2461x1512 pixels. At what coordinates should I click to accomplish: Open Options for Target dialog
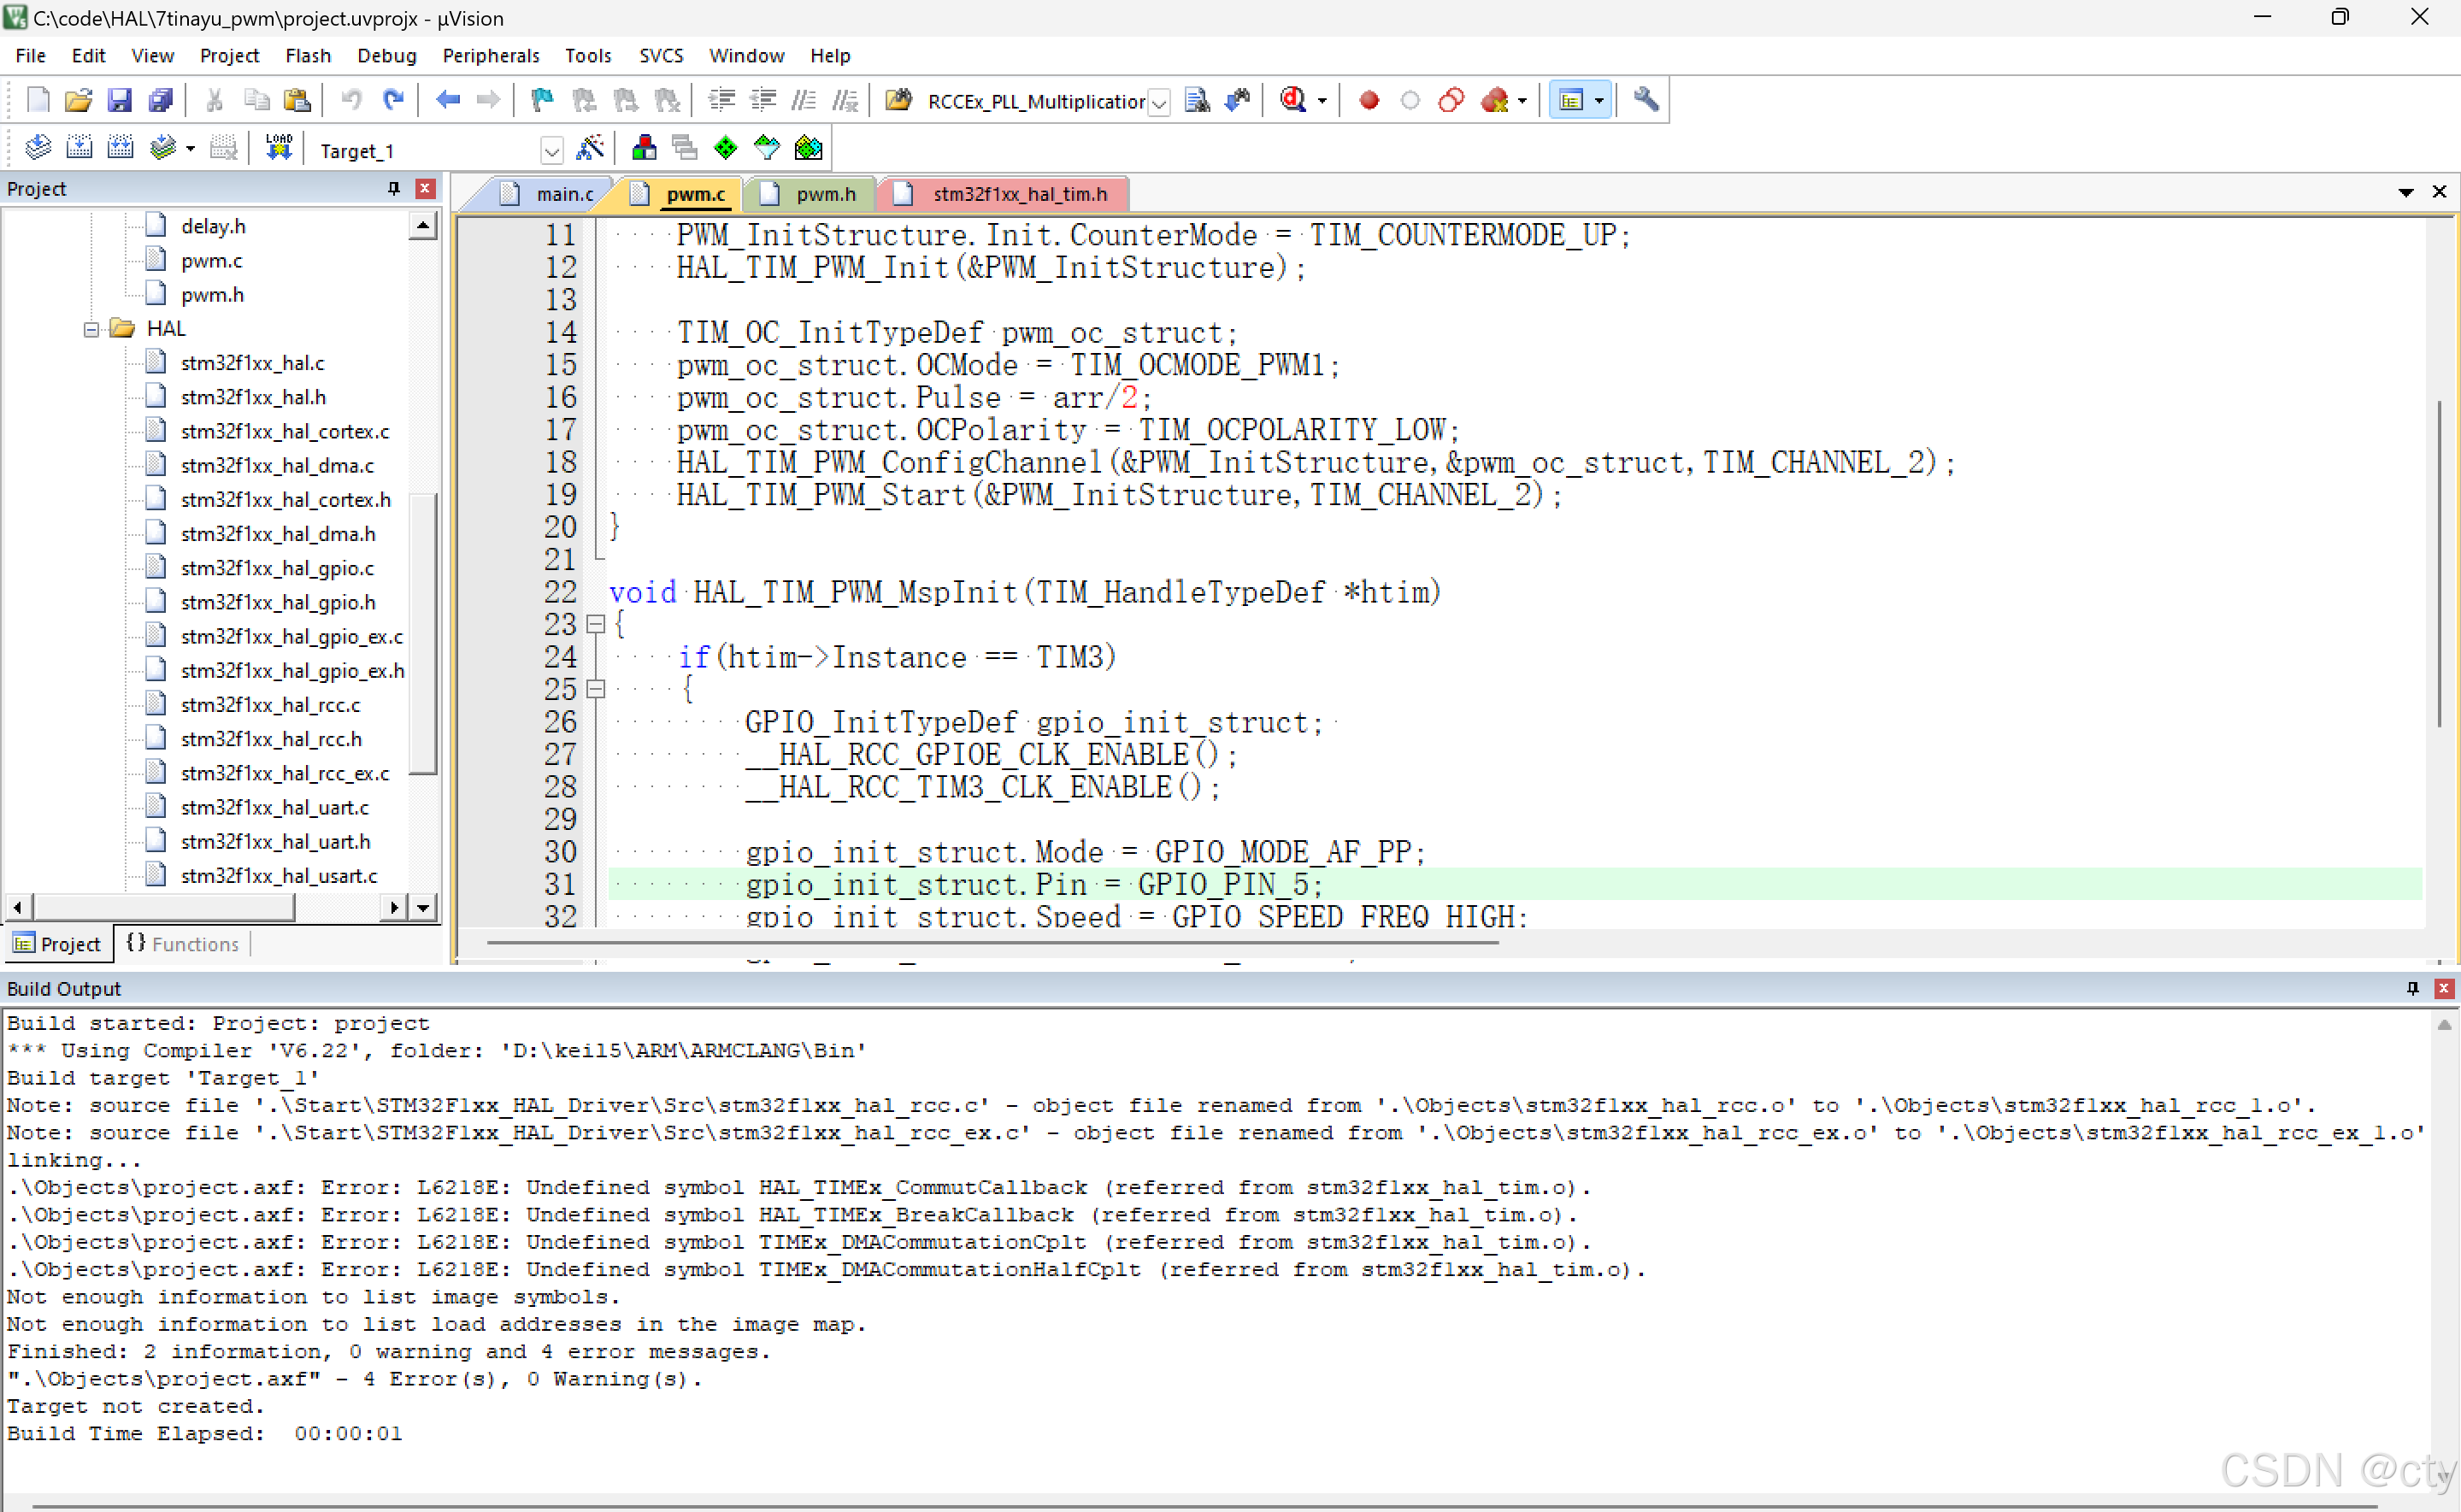tap(591, 147)
